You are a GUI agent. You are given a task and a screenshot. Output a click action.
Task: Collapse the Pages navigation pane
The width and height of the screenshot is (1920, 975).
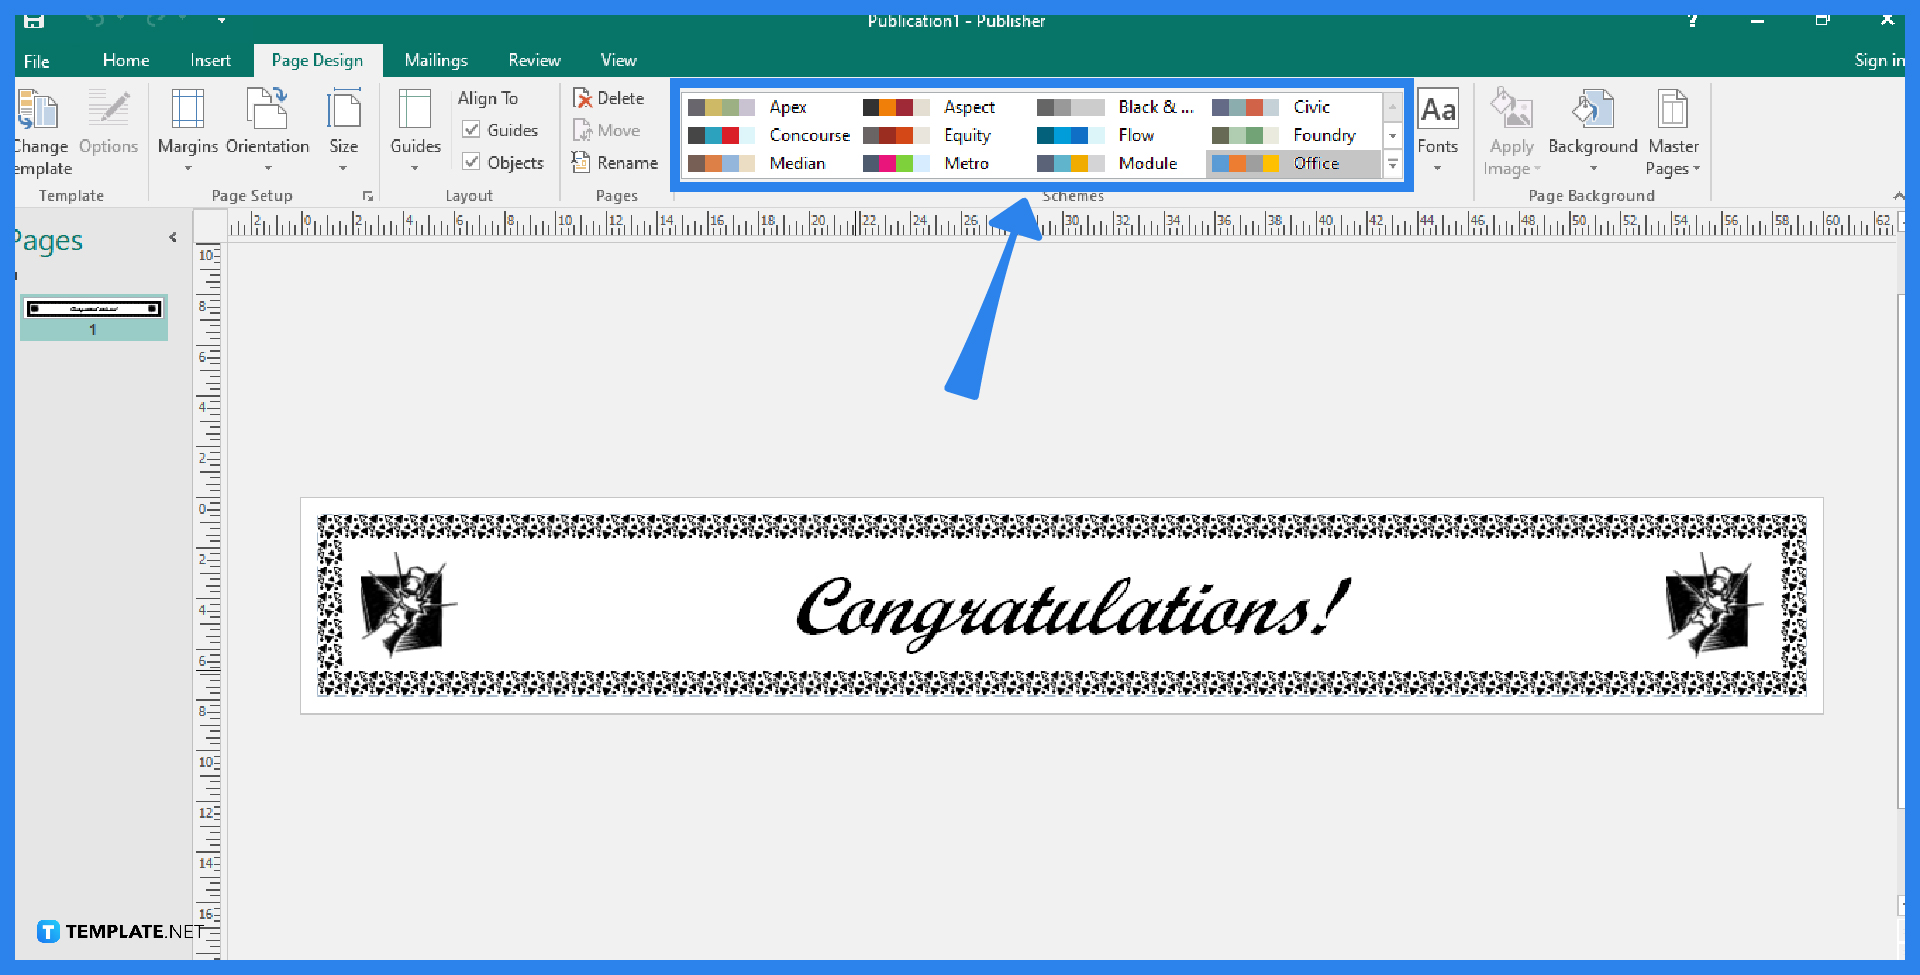[172, 237]
